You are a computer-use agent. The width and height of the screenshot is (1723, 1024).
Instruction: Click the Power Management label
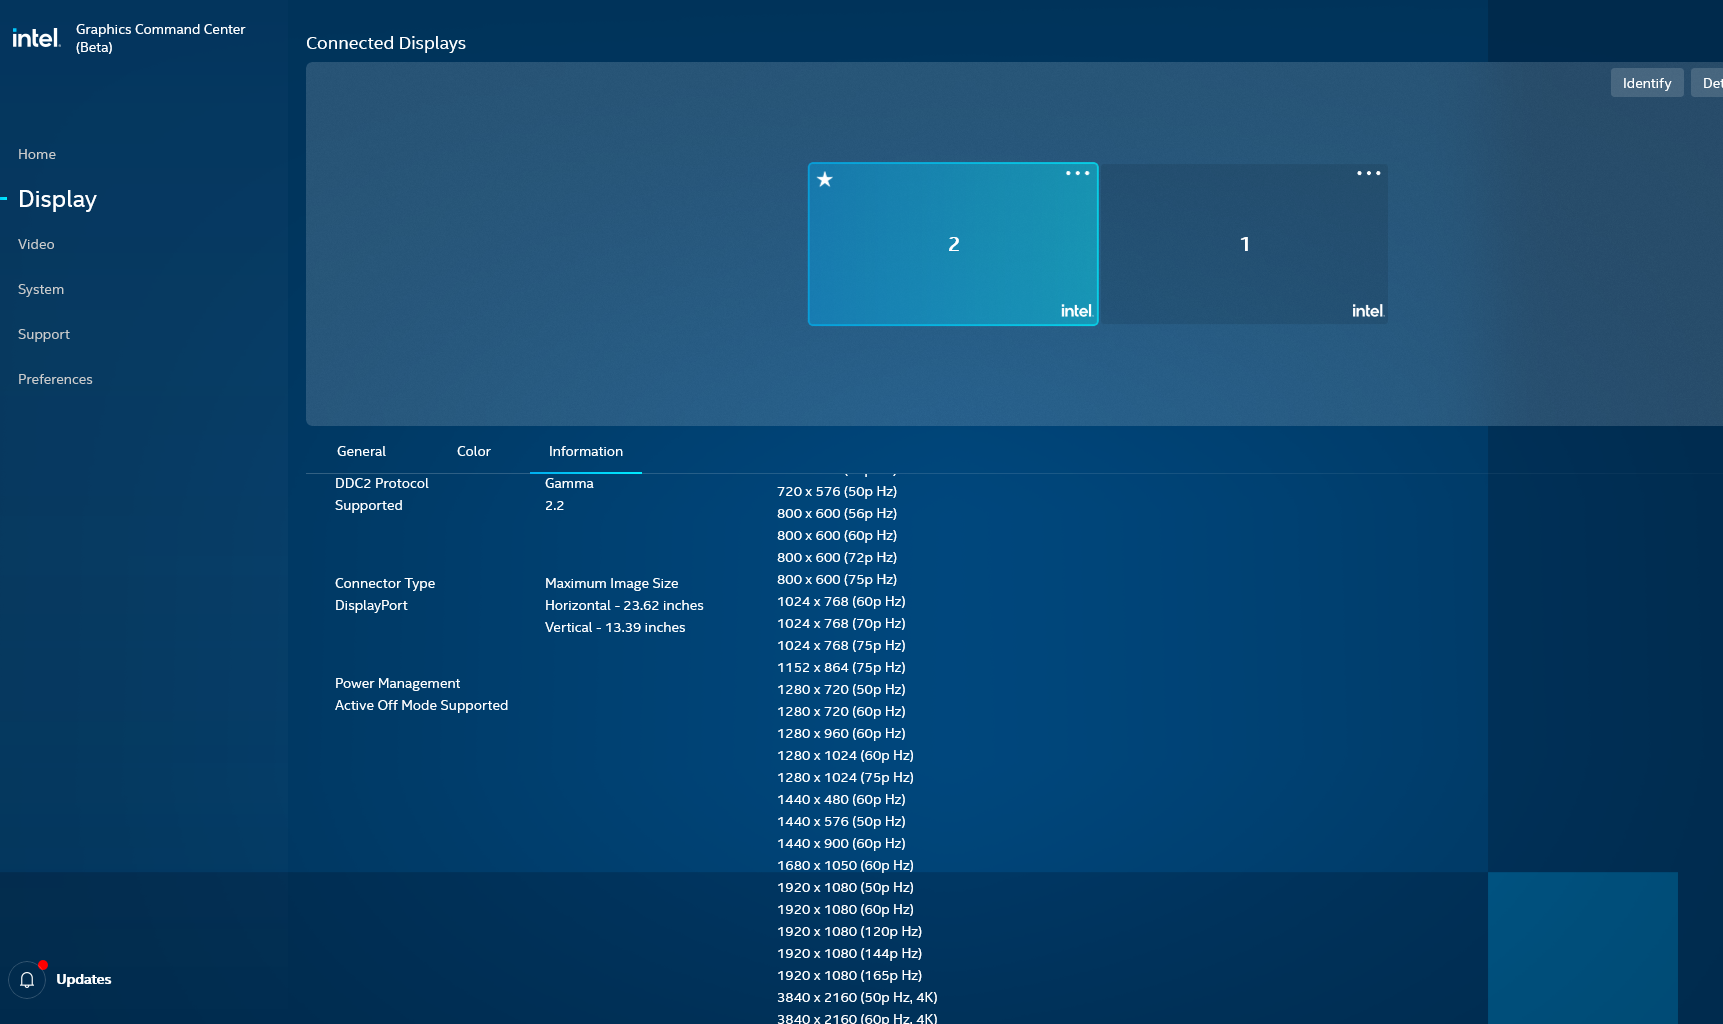398,683
